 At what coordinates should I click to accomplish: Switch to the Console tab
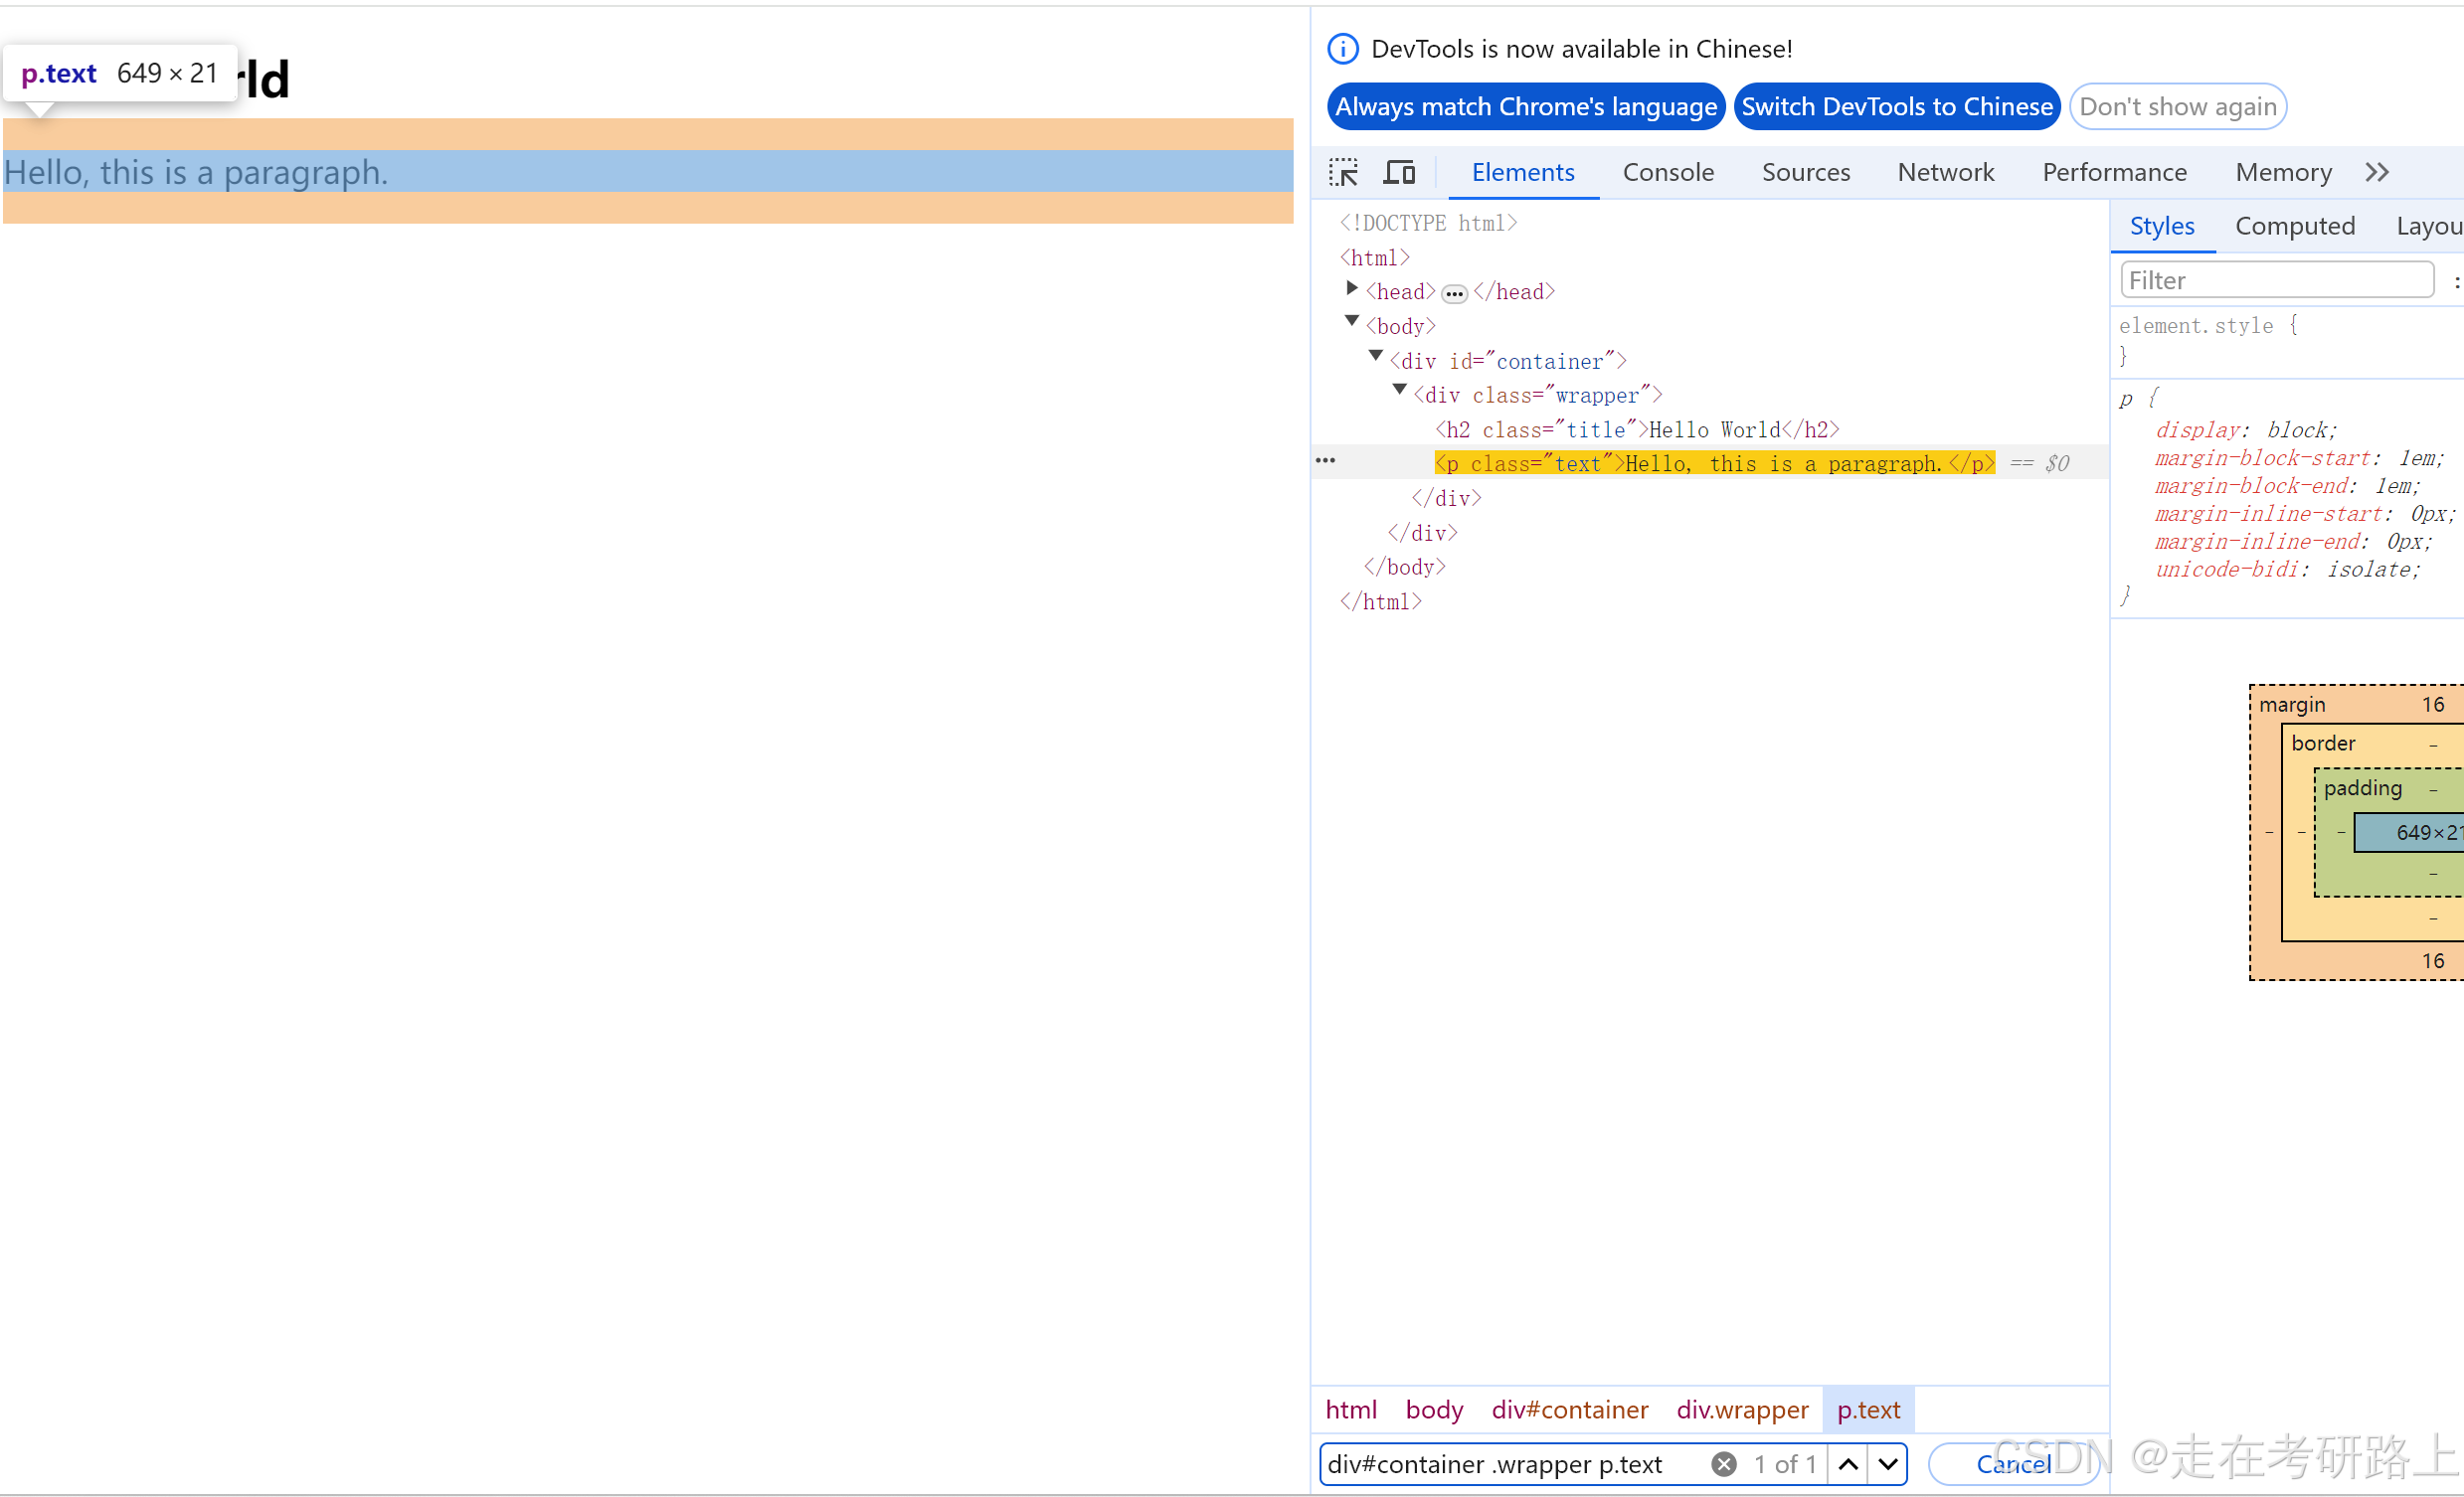(1667, 172)
